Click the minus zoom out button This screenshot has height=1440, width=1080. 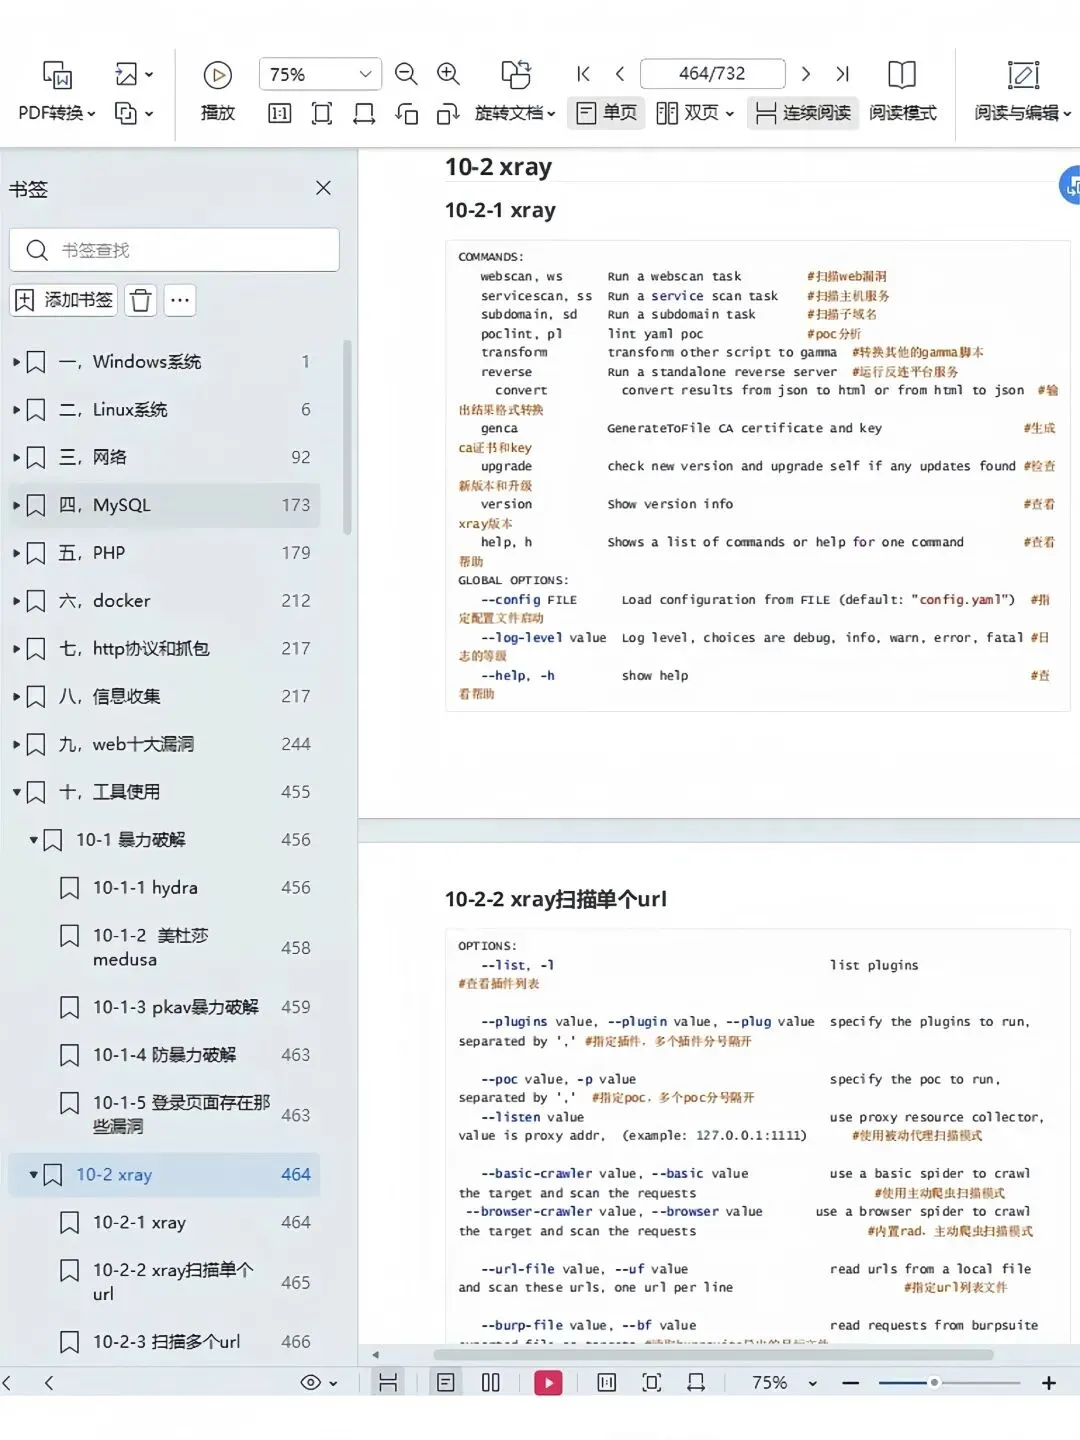851,1383
